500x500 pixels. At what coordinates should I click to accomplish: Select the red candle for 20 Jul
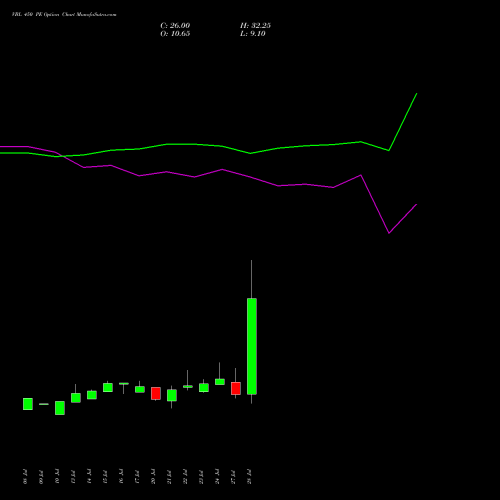(156, 393)
